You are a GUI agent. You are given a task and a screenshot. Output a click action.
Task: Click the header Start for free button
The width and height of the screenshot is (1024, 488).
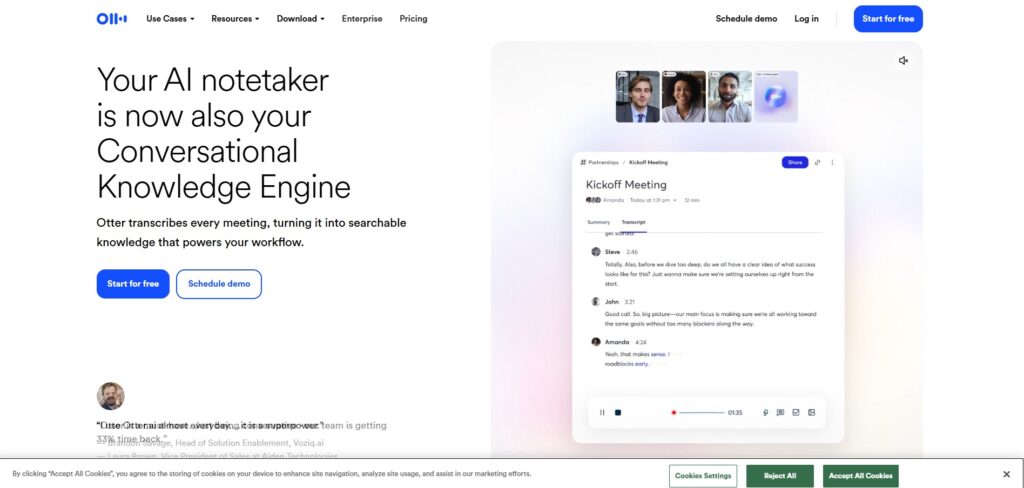tap(888, 19)
